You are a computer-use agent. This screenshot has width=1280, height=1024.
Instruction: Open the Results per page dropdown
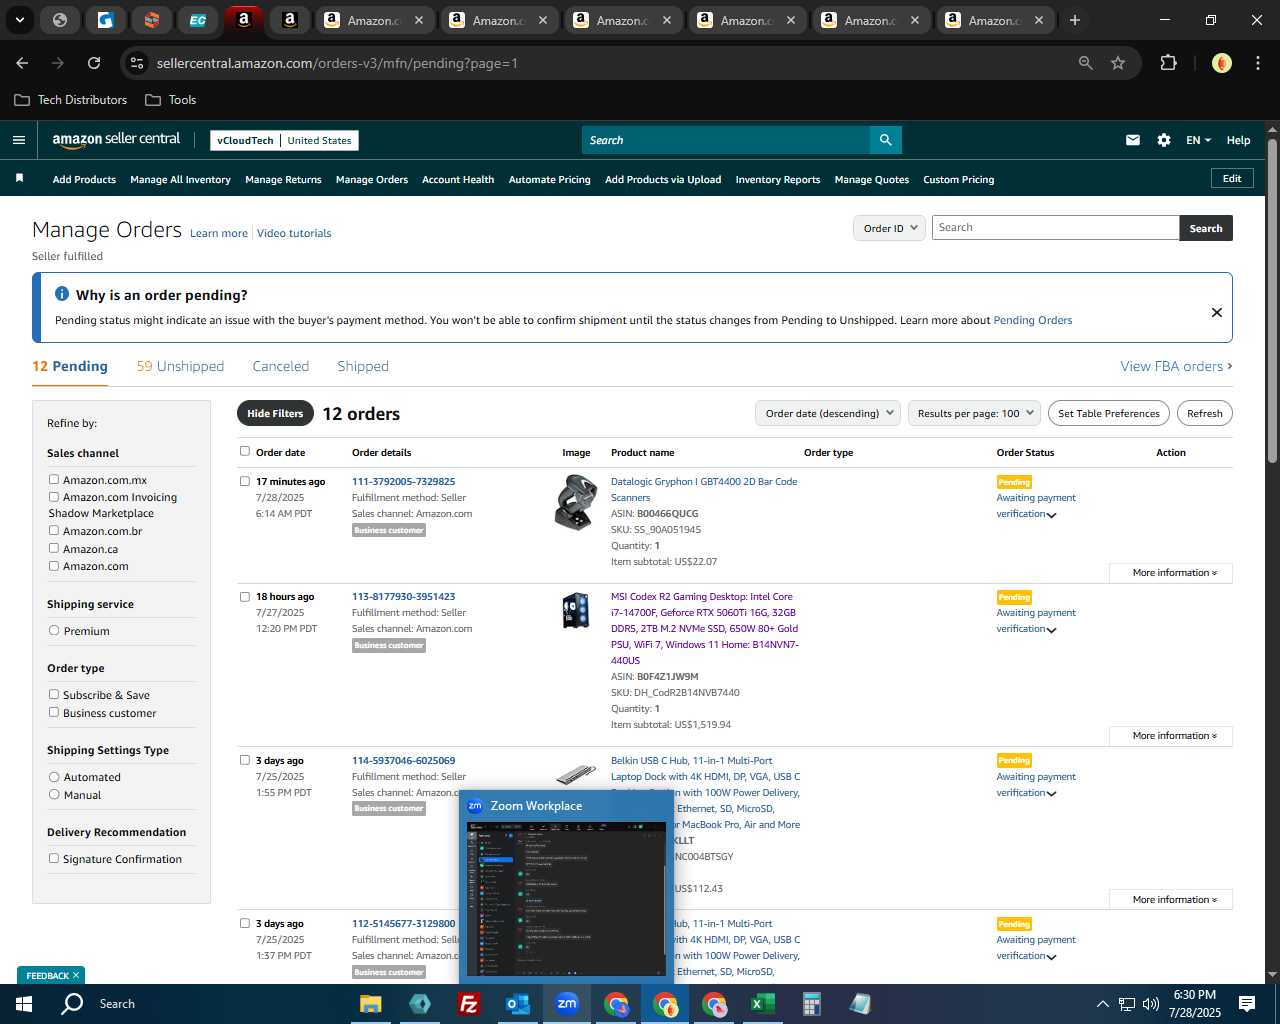(x=974, y=413)
